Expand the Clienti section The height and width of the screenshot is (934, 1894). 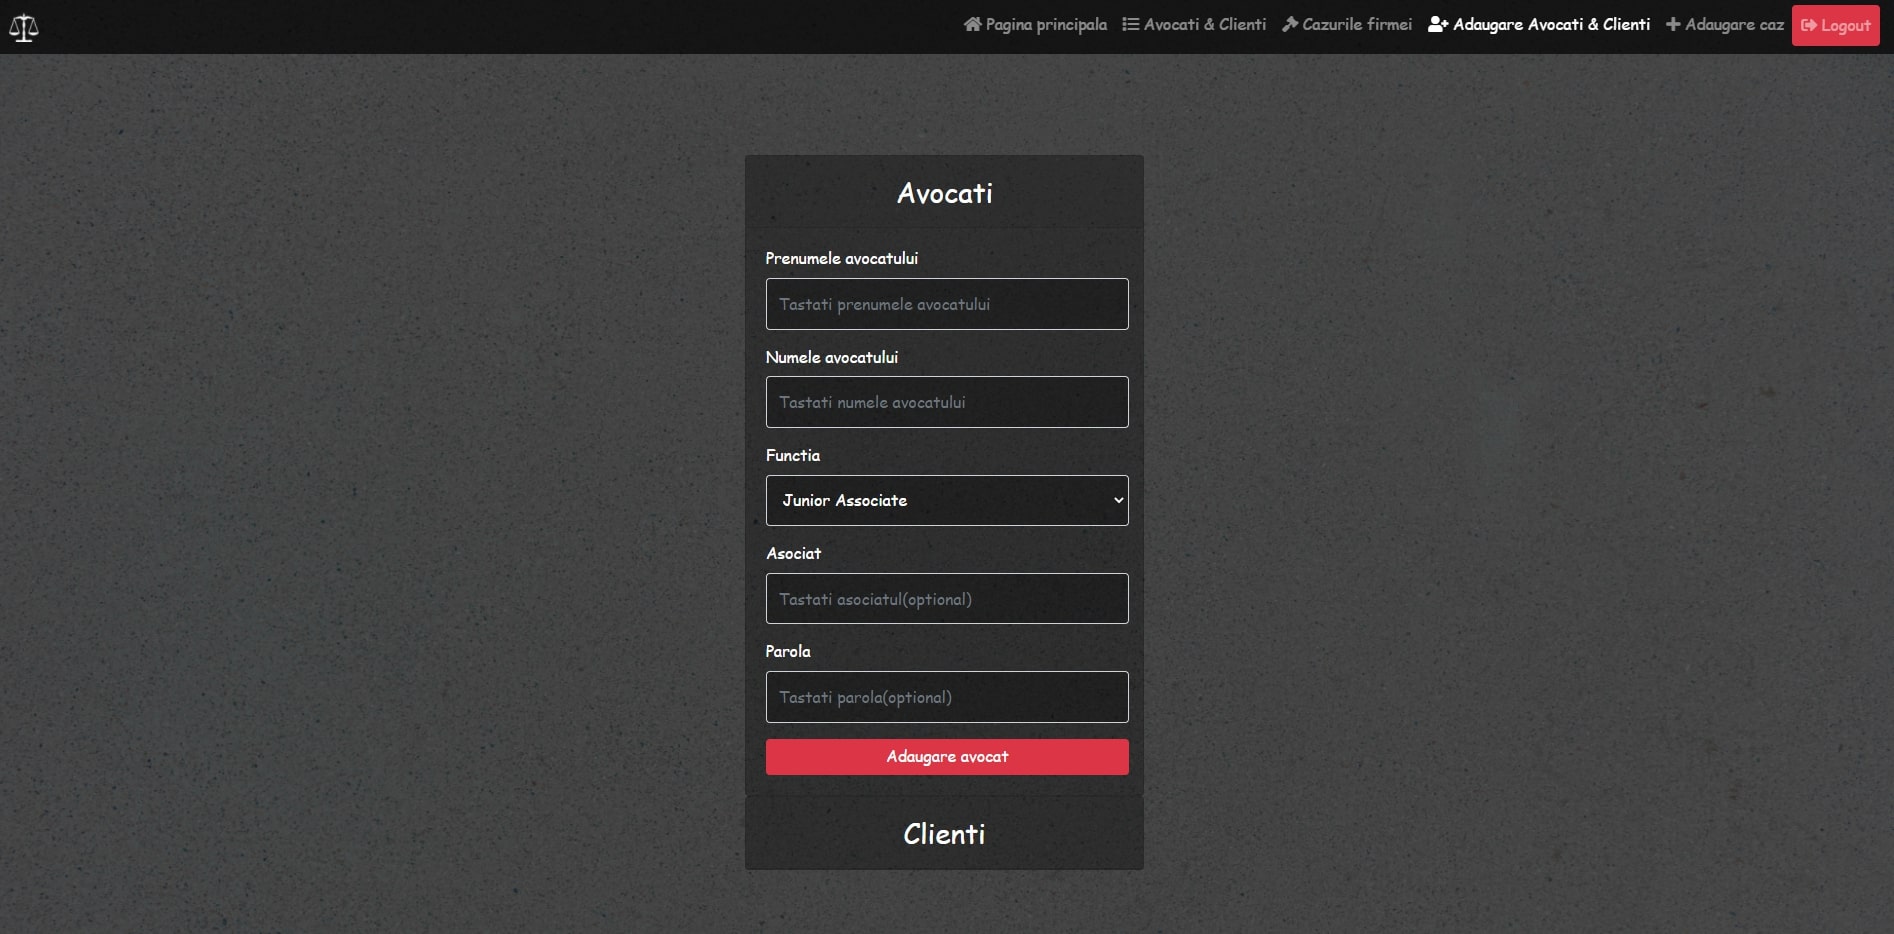tap(944, 834)
